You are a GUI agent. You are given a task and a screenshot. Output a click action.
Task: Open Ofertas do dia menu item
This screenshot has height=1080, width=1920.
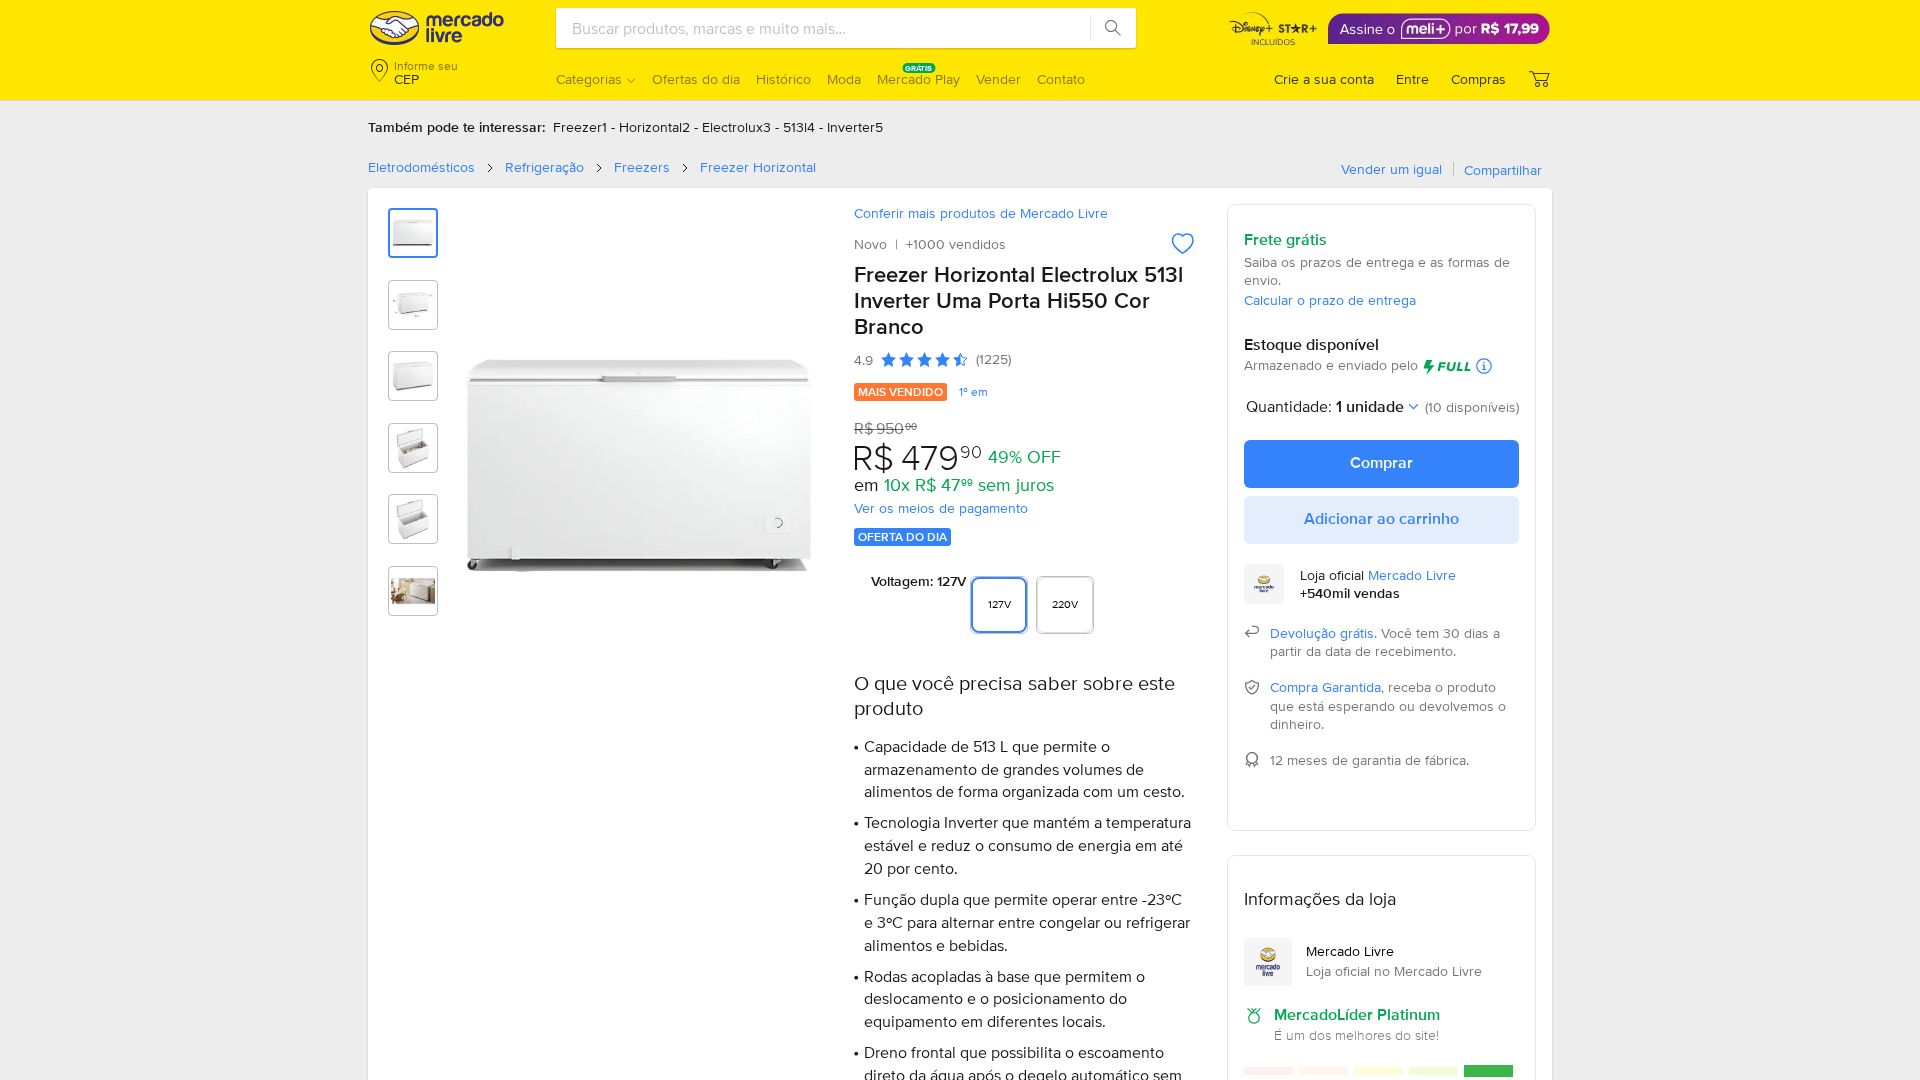(696, 80)
